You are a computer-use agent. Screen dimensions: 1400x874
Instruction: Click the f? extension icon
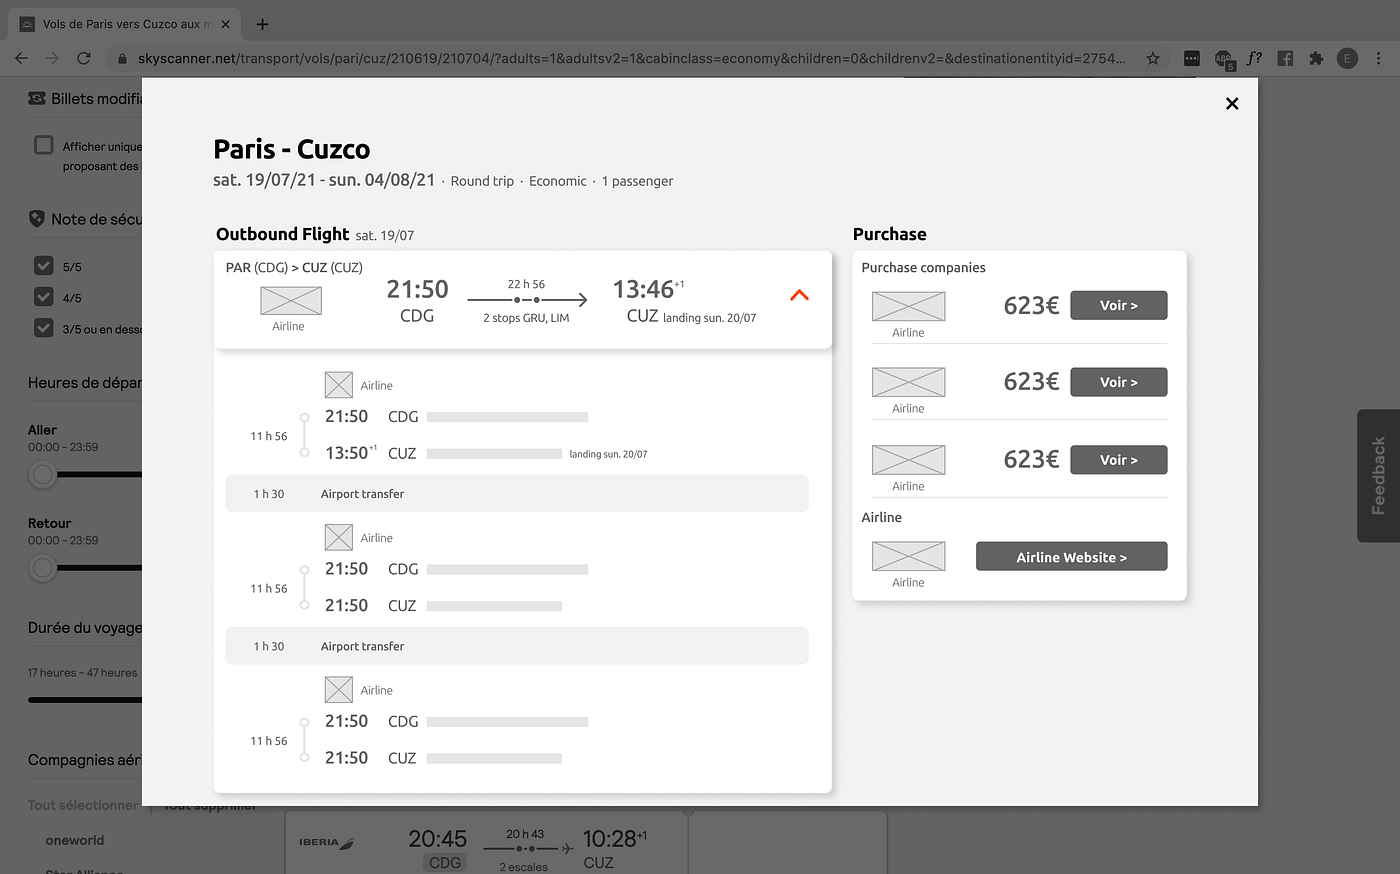[1254, 59]
